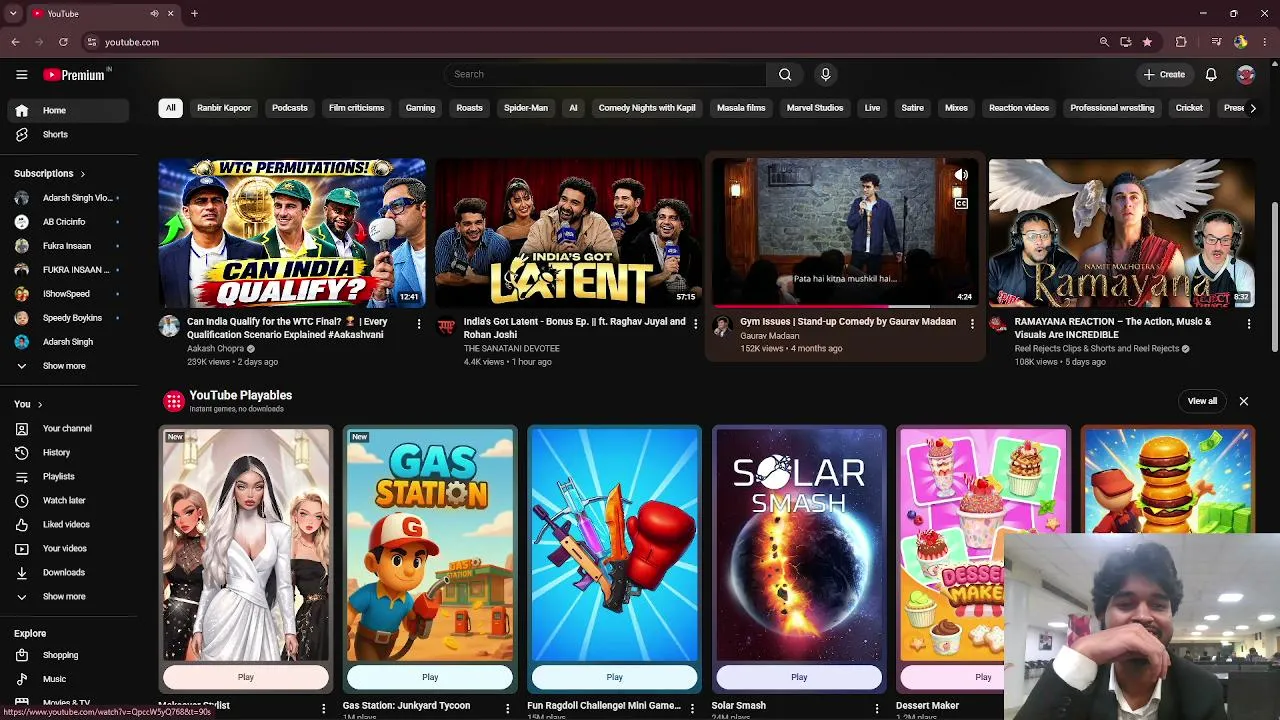Screen dimensions: 1280x720
Task: Dismiss the YouTube Playables shelf
Action: (x=1243, y=401)
